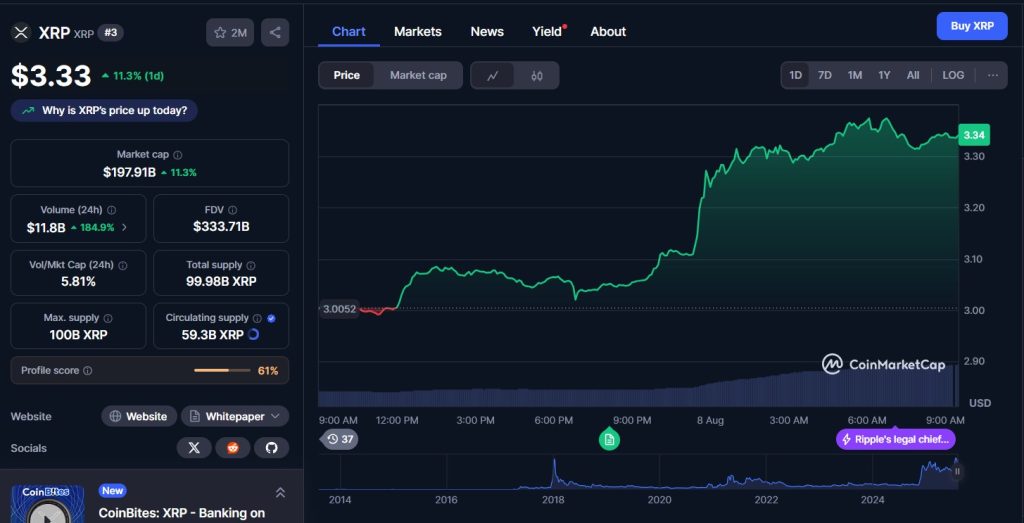
Task: Add XRP to watchlist via star button
Action: coord(230,33)
